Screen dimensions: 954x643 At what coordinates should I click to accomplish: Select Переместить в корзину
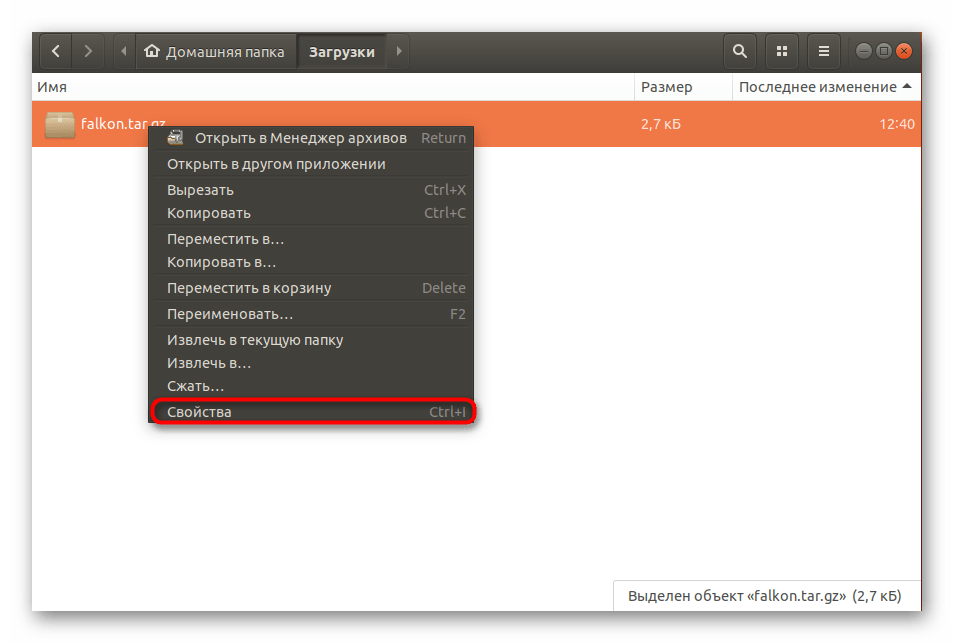(x=249, y=288)
